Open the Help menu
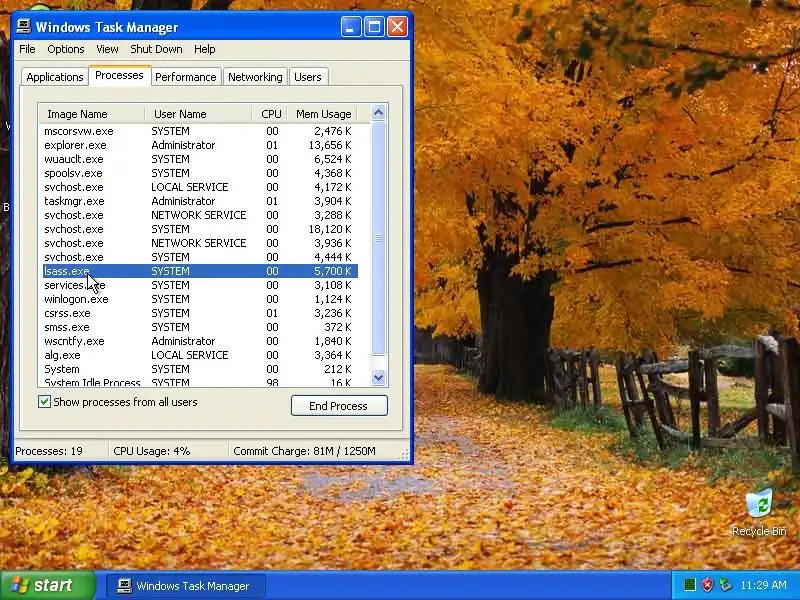The width and height of the screenshot is (800, 600). (205, 49)
